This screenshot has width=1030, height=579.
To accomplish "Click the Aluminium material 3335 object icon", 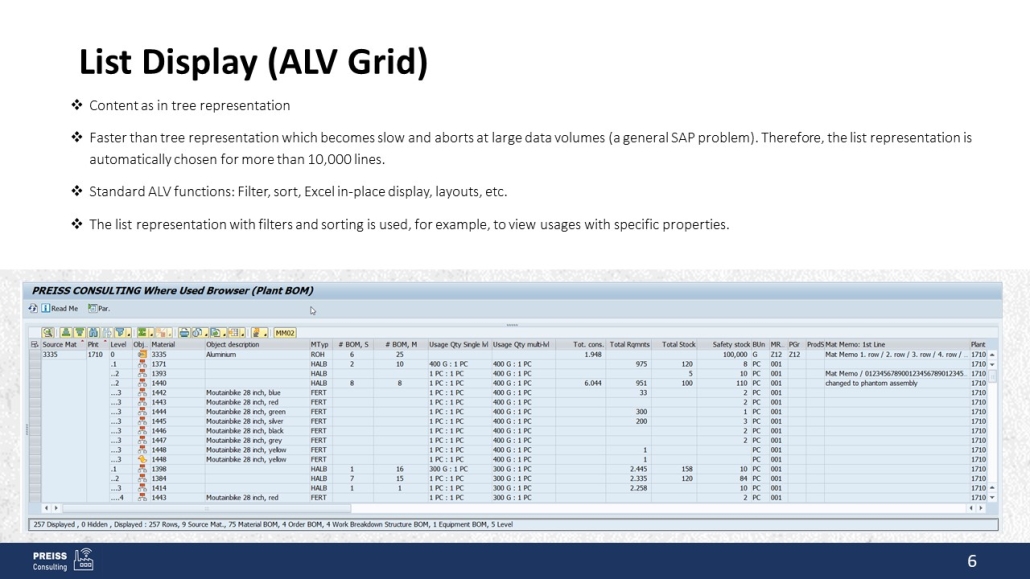I will tap(142, 354).
